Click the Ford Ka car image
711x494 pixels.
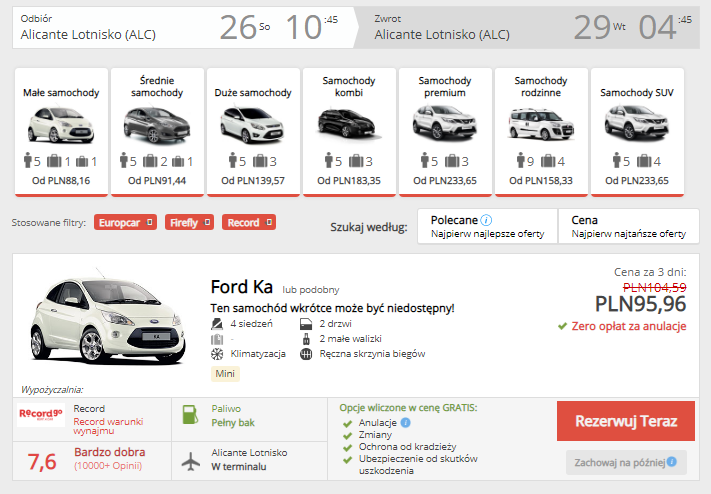coord(108,317)
